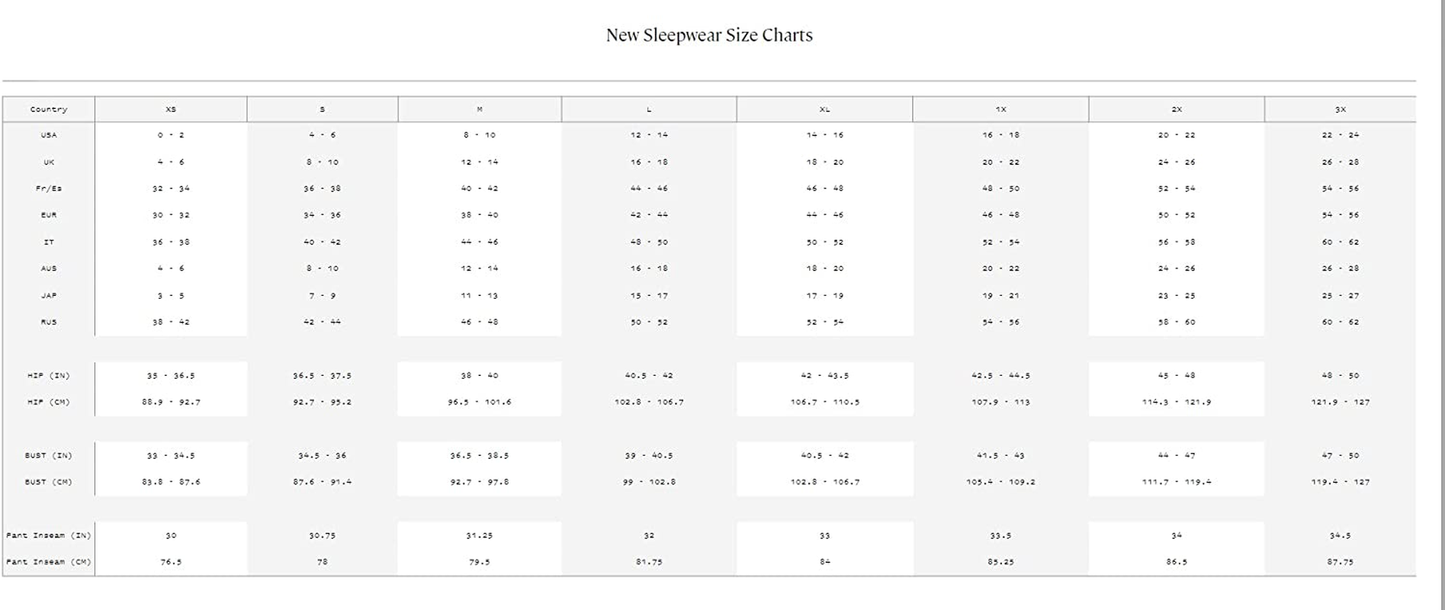Click the JAP XS cell showing 3 - 5

click(x=171, y=296)
